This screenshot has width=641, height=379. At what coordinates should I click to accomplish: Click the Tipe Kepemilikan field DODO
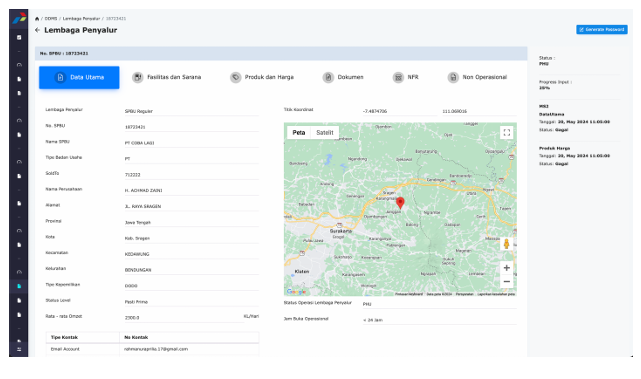tap(192, 286)
